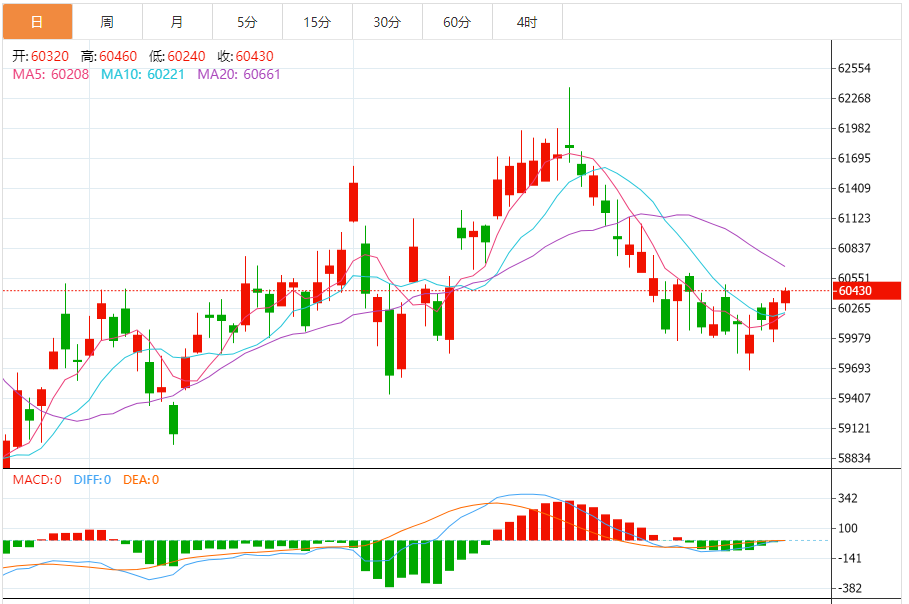Click the 59693 price axis label
The width and height of the screenshot is (909, 604).
point(855,368)
